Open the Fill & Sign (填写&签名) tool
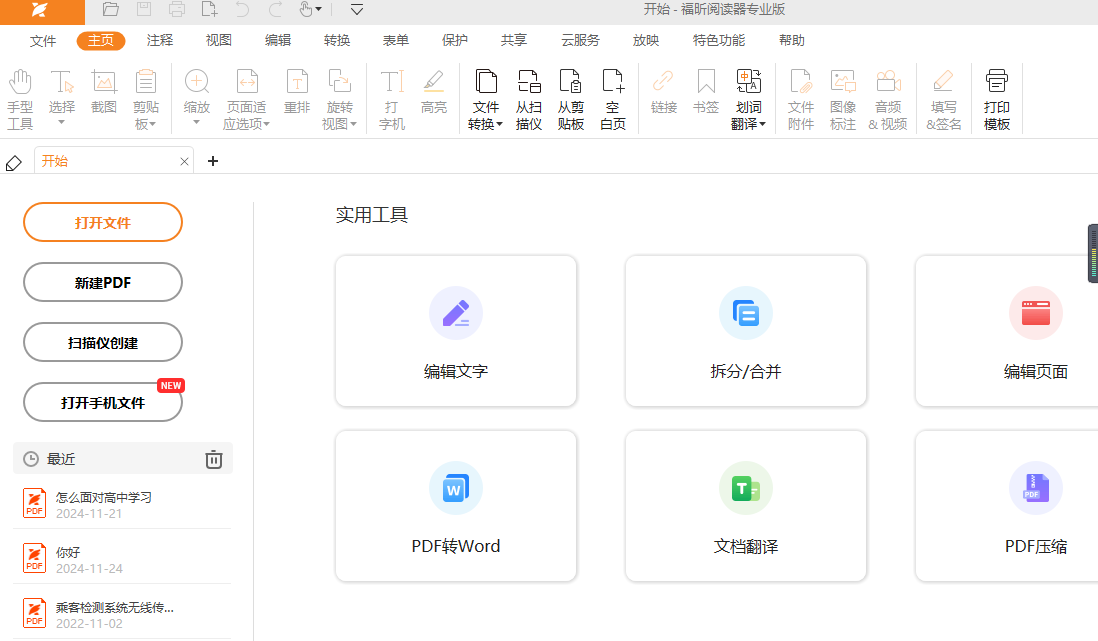Image resolution: width=1098 pixels, height=641 pixels. (x=943, y=99)
